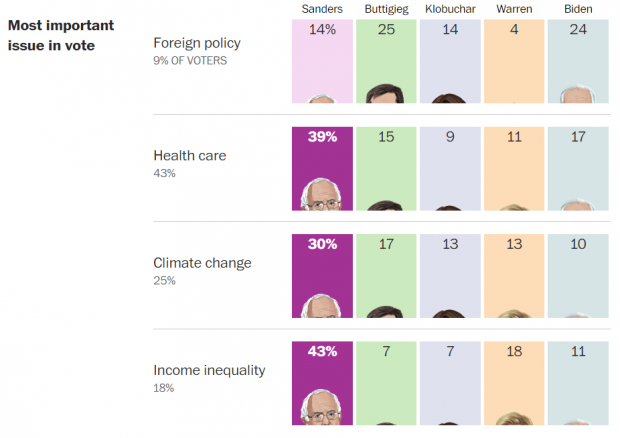This screenshot has width=620, height=438.
Task: Click the purple 39% Sanders cell
Action: (x=322, y=169)
